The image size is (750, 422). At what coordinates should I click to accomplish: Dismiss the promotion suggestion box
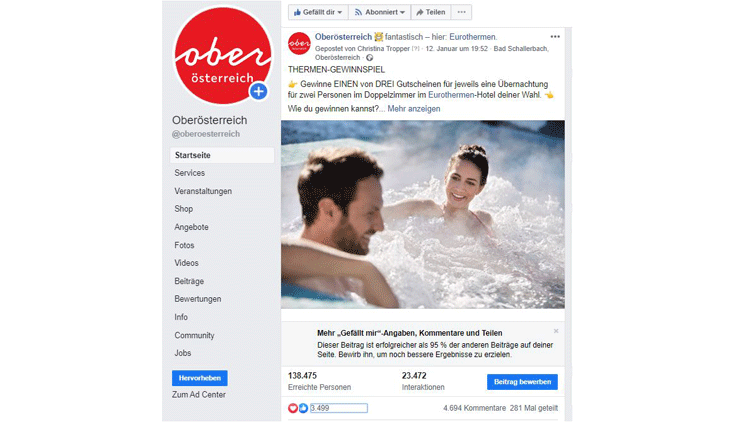tap(556, 331)
